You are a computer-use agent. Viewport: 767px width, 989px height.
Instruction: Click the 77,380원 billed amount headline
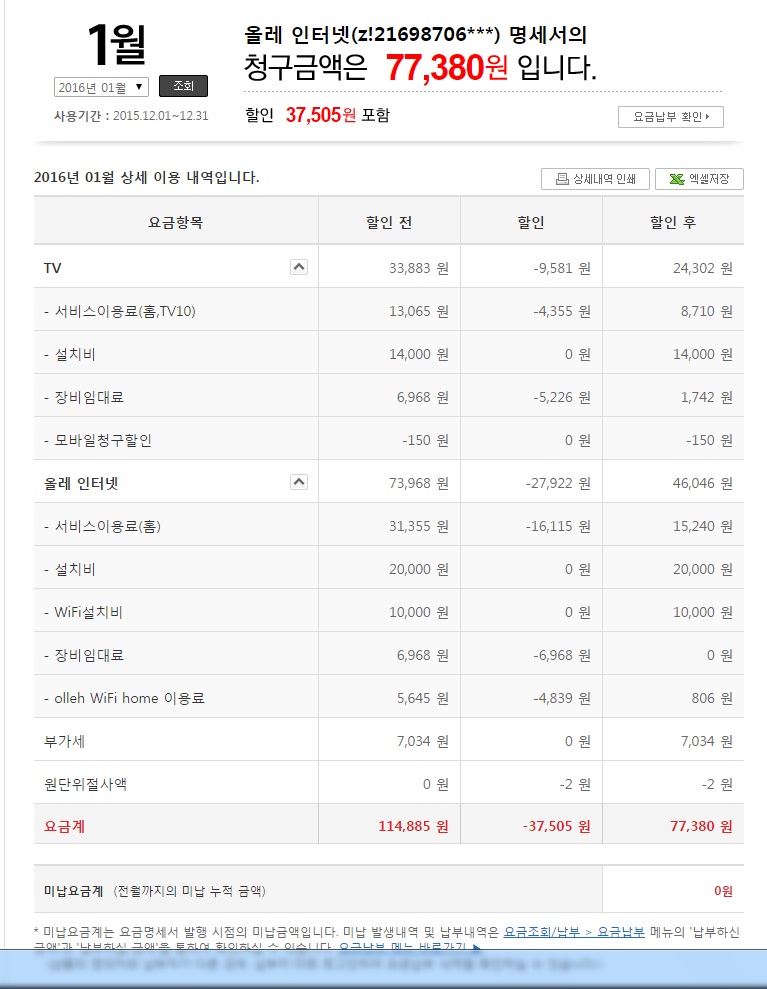446,68
